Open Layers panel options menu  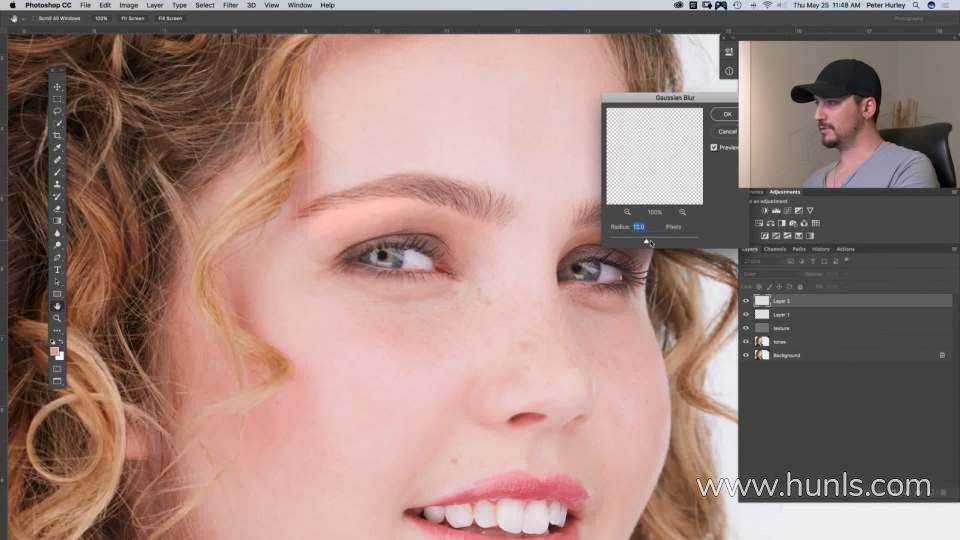click(x=954, y=249)
